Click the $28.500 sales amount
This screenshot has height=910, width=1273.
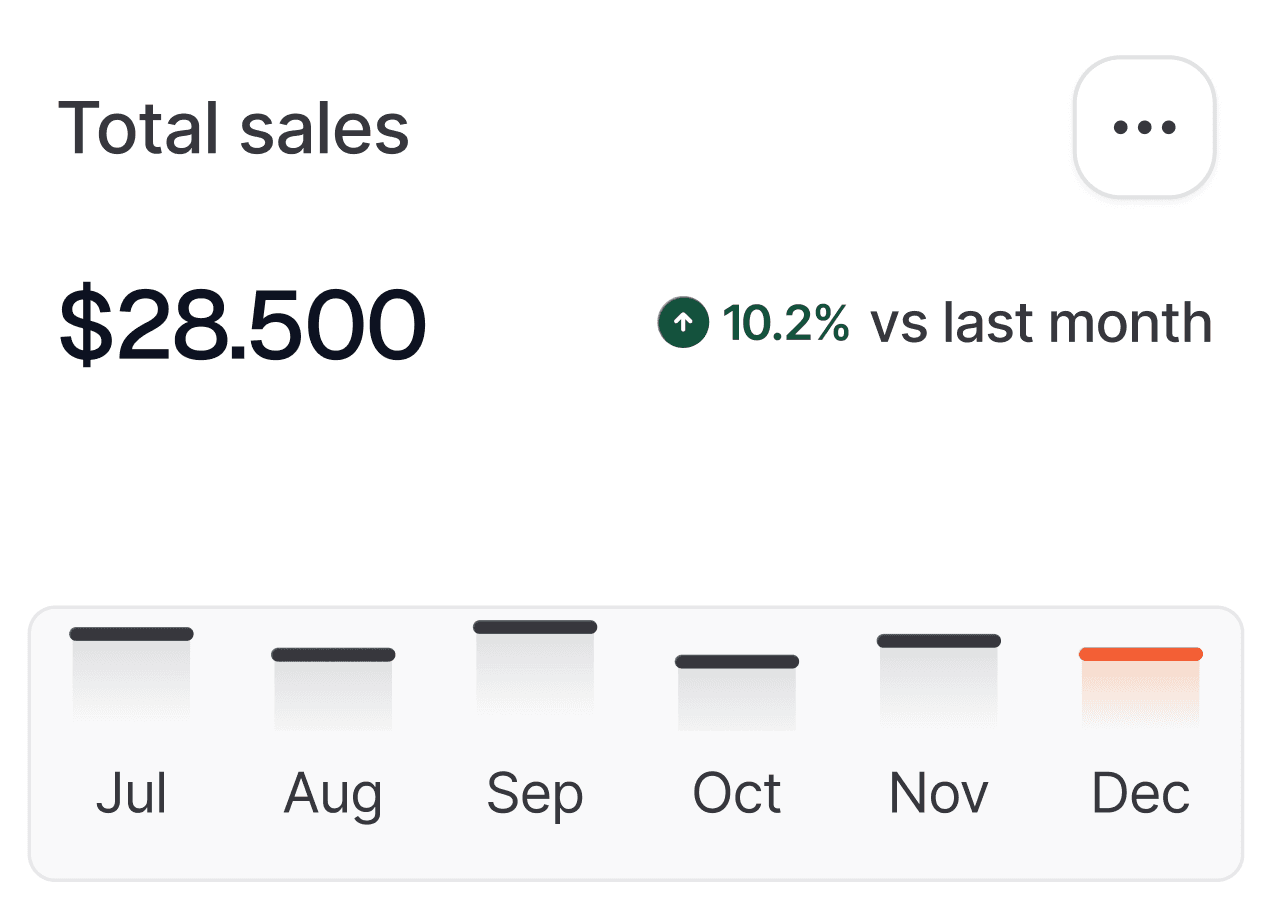243,325
